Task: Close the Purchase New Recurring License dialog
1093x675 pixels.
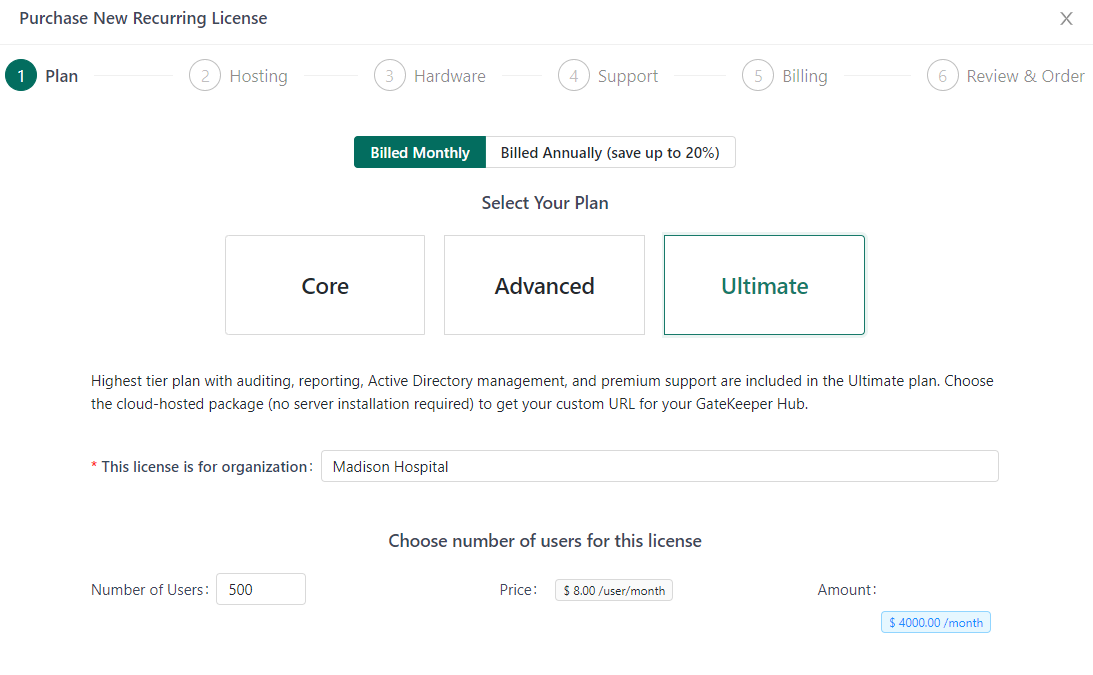Action: point(1066,19)
